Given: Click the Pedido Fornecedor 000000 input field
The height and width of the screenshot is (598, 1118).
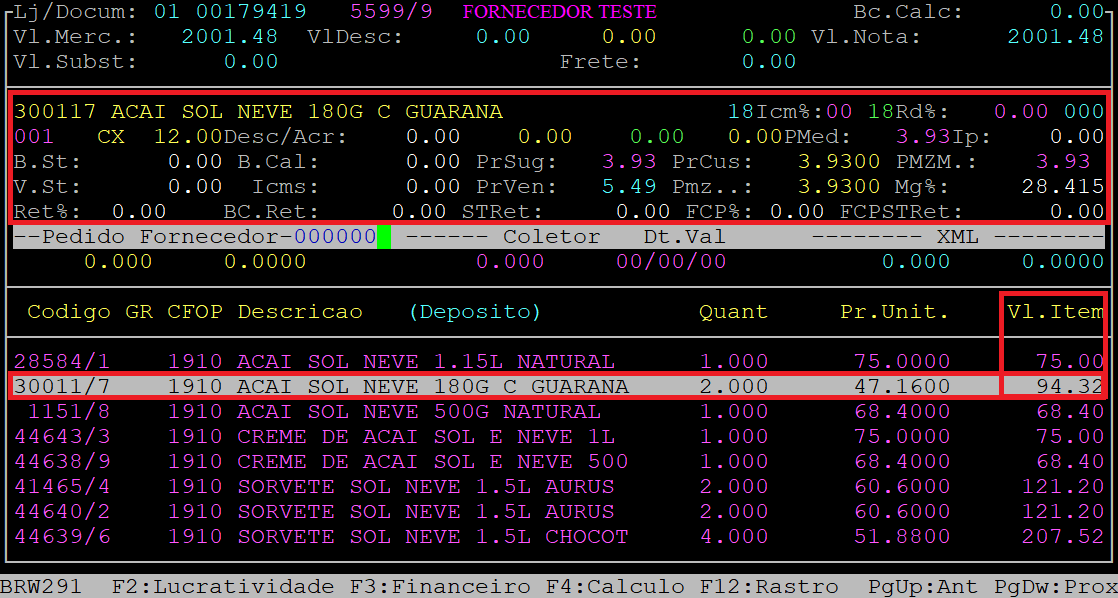Looking at the screenshot, I should [335, 237].
